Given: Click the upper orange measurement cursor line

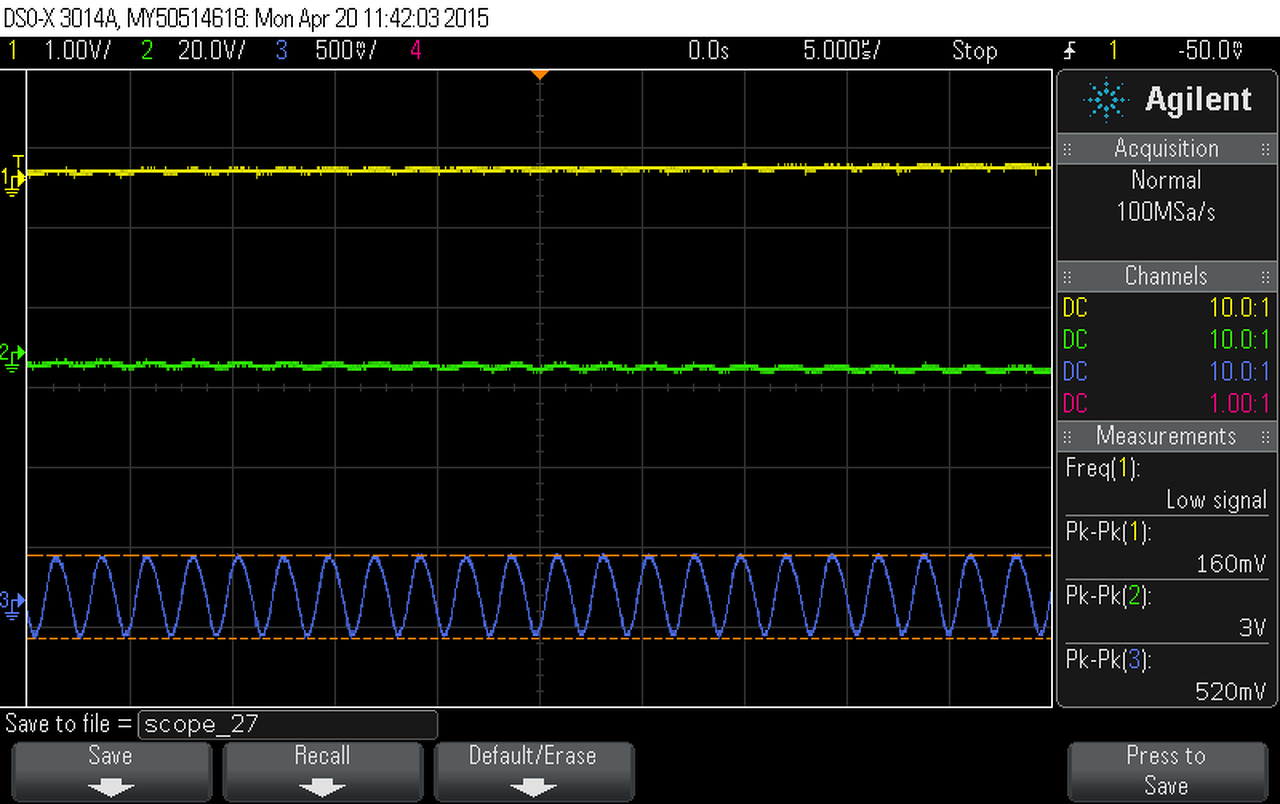Looking at the screenshot, I should point(540,554).
